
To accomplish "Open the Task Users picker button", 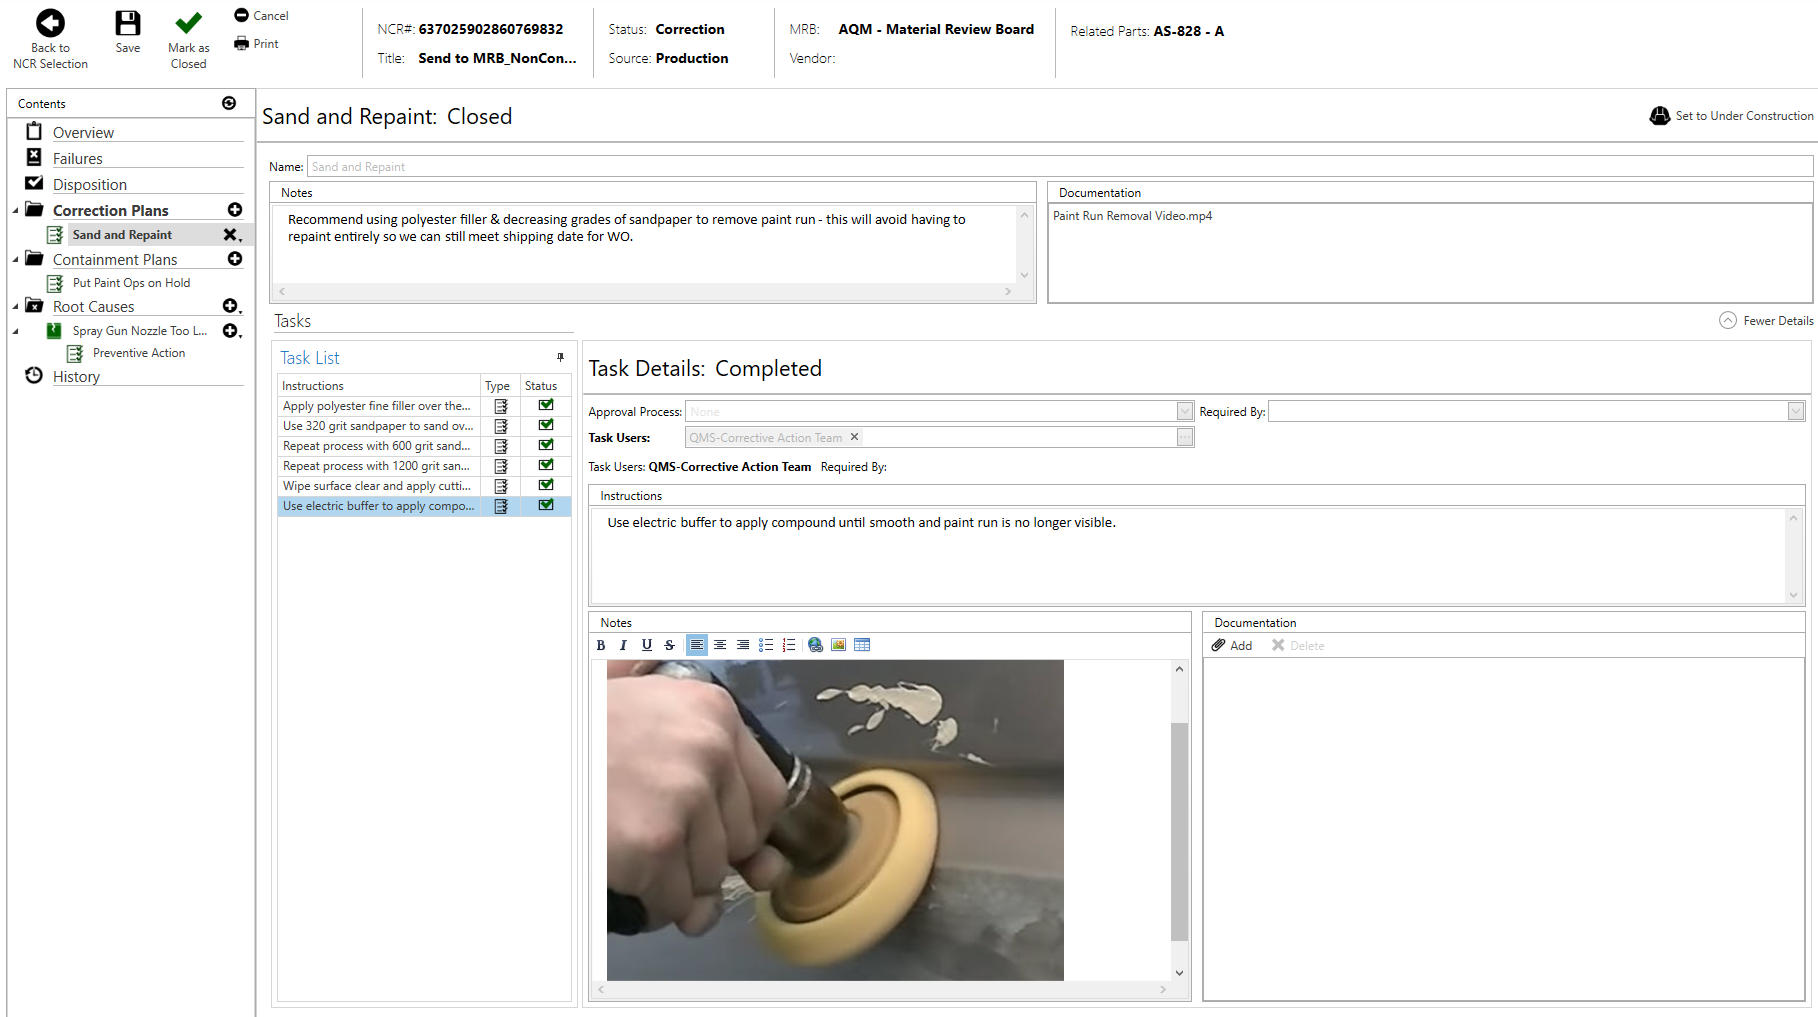I will pyautogui.click(x=1185, y=437).
